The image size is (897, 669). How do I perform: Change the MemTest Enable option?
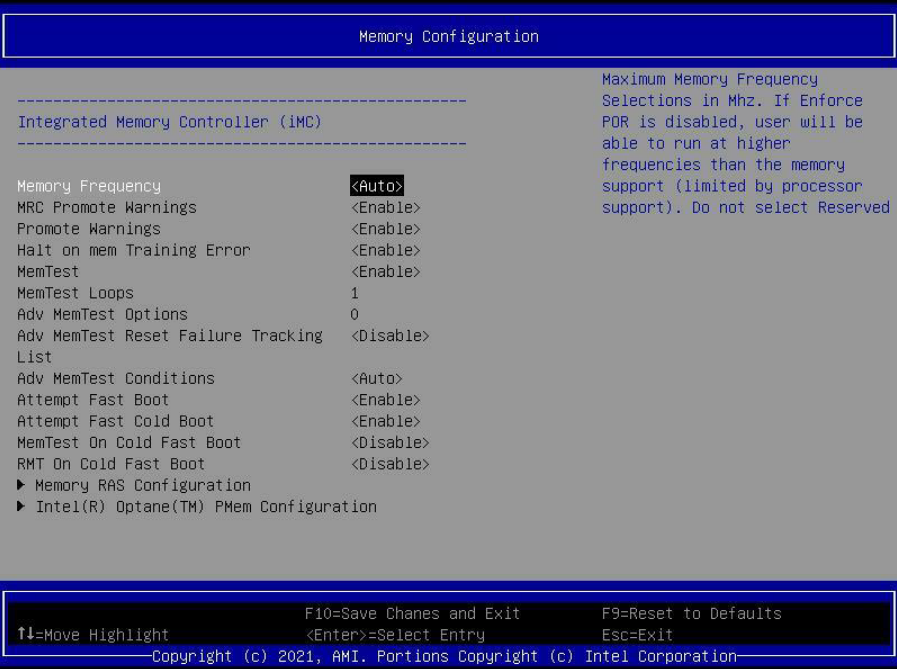pyautogui.click(x=386, y=272)
